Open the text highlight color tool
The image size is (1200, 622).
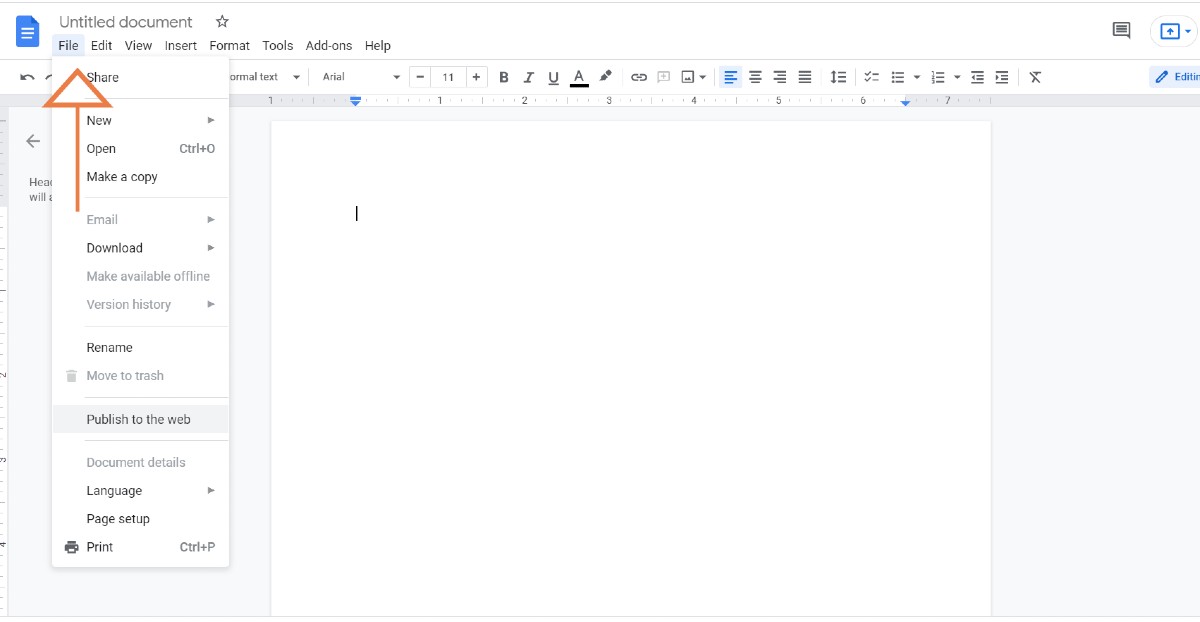point(605,76)
